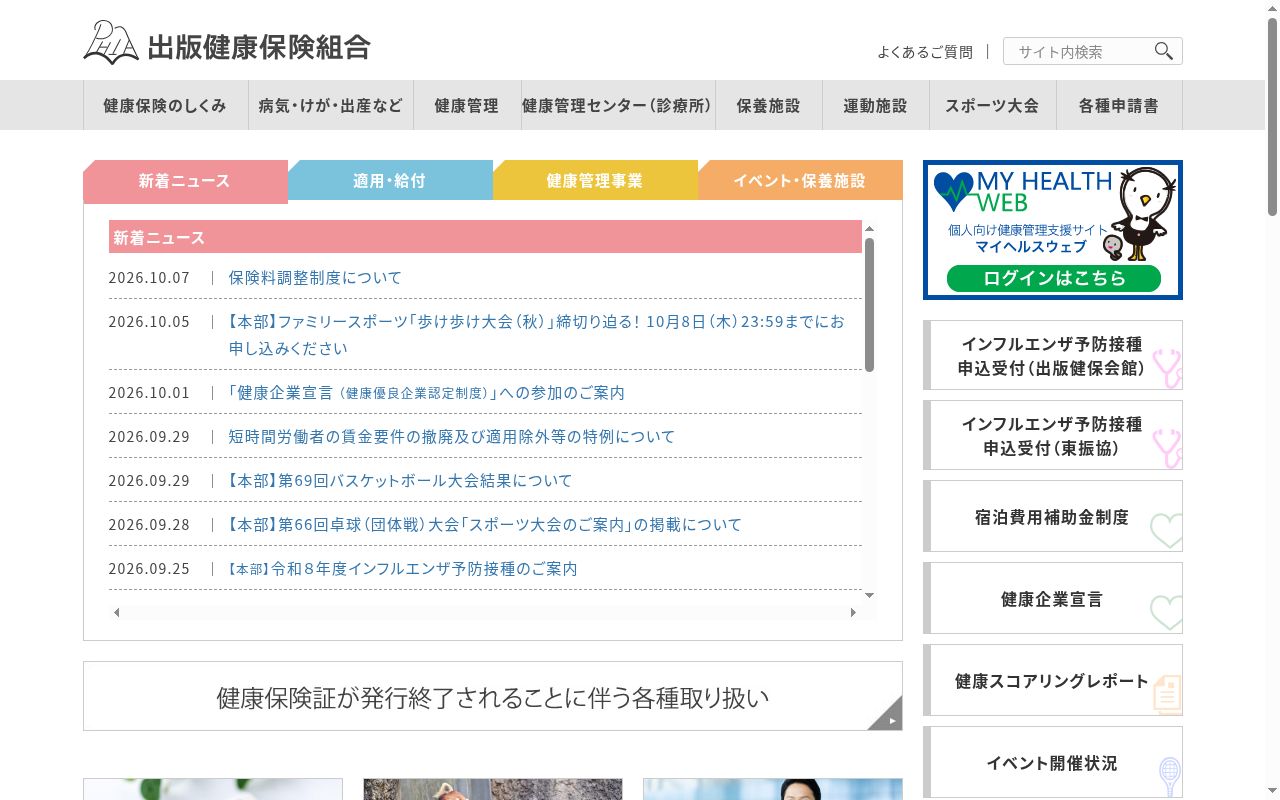Open the よくあるご質問 link
The image size is (1280, 800).
click(925, 52)
